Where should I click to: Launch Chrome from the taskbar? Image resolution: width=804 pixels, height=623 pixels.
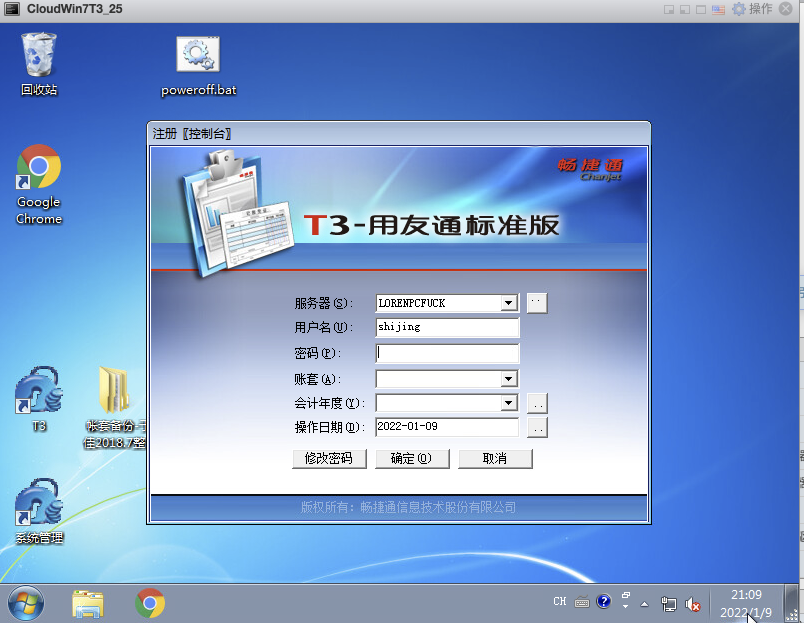150,603
